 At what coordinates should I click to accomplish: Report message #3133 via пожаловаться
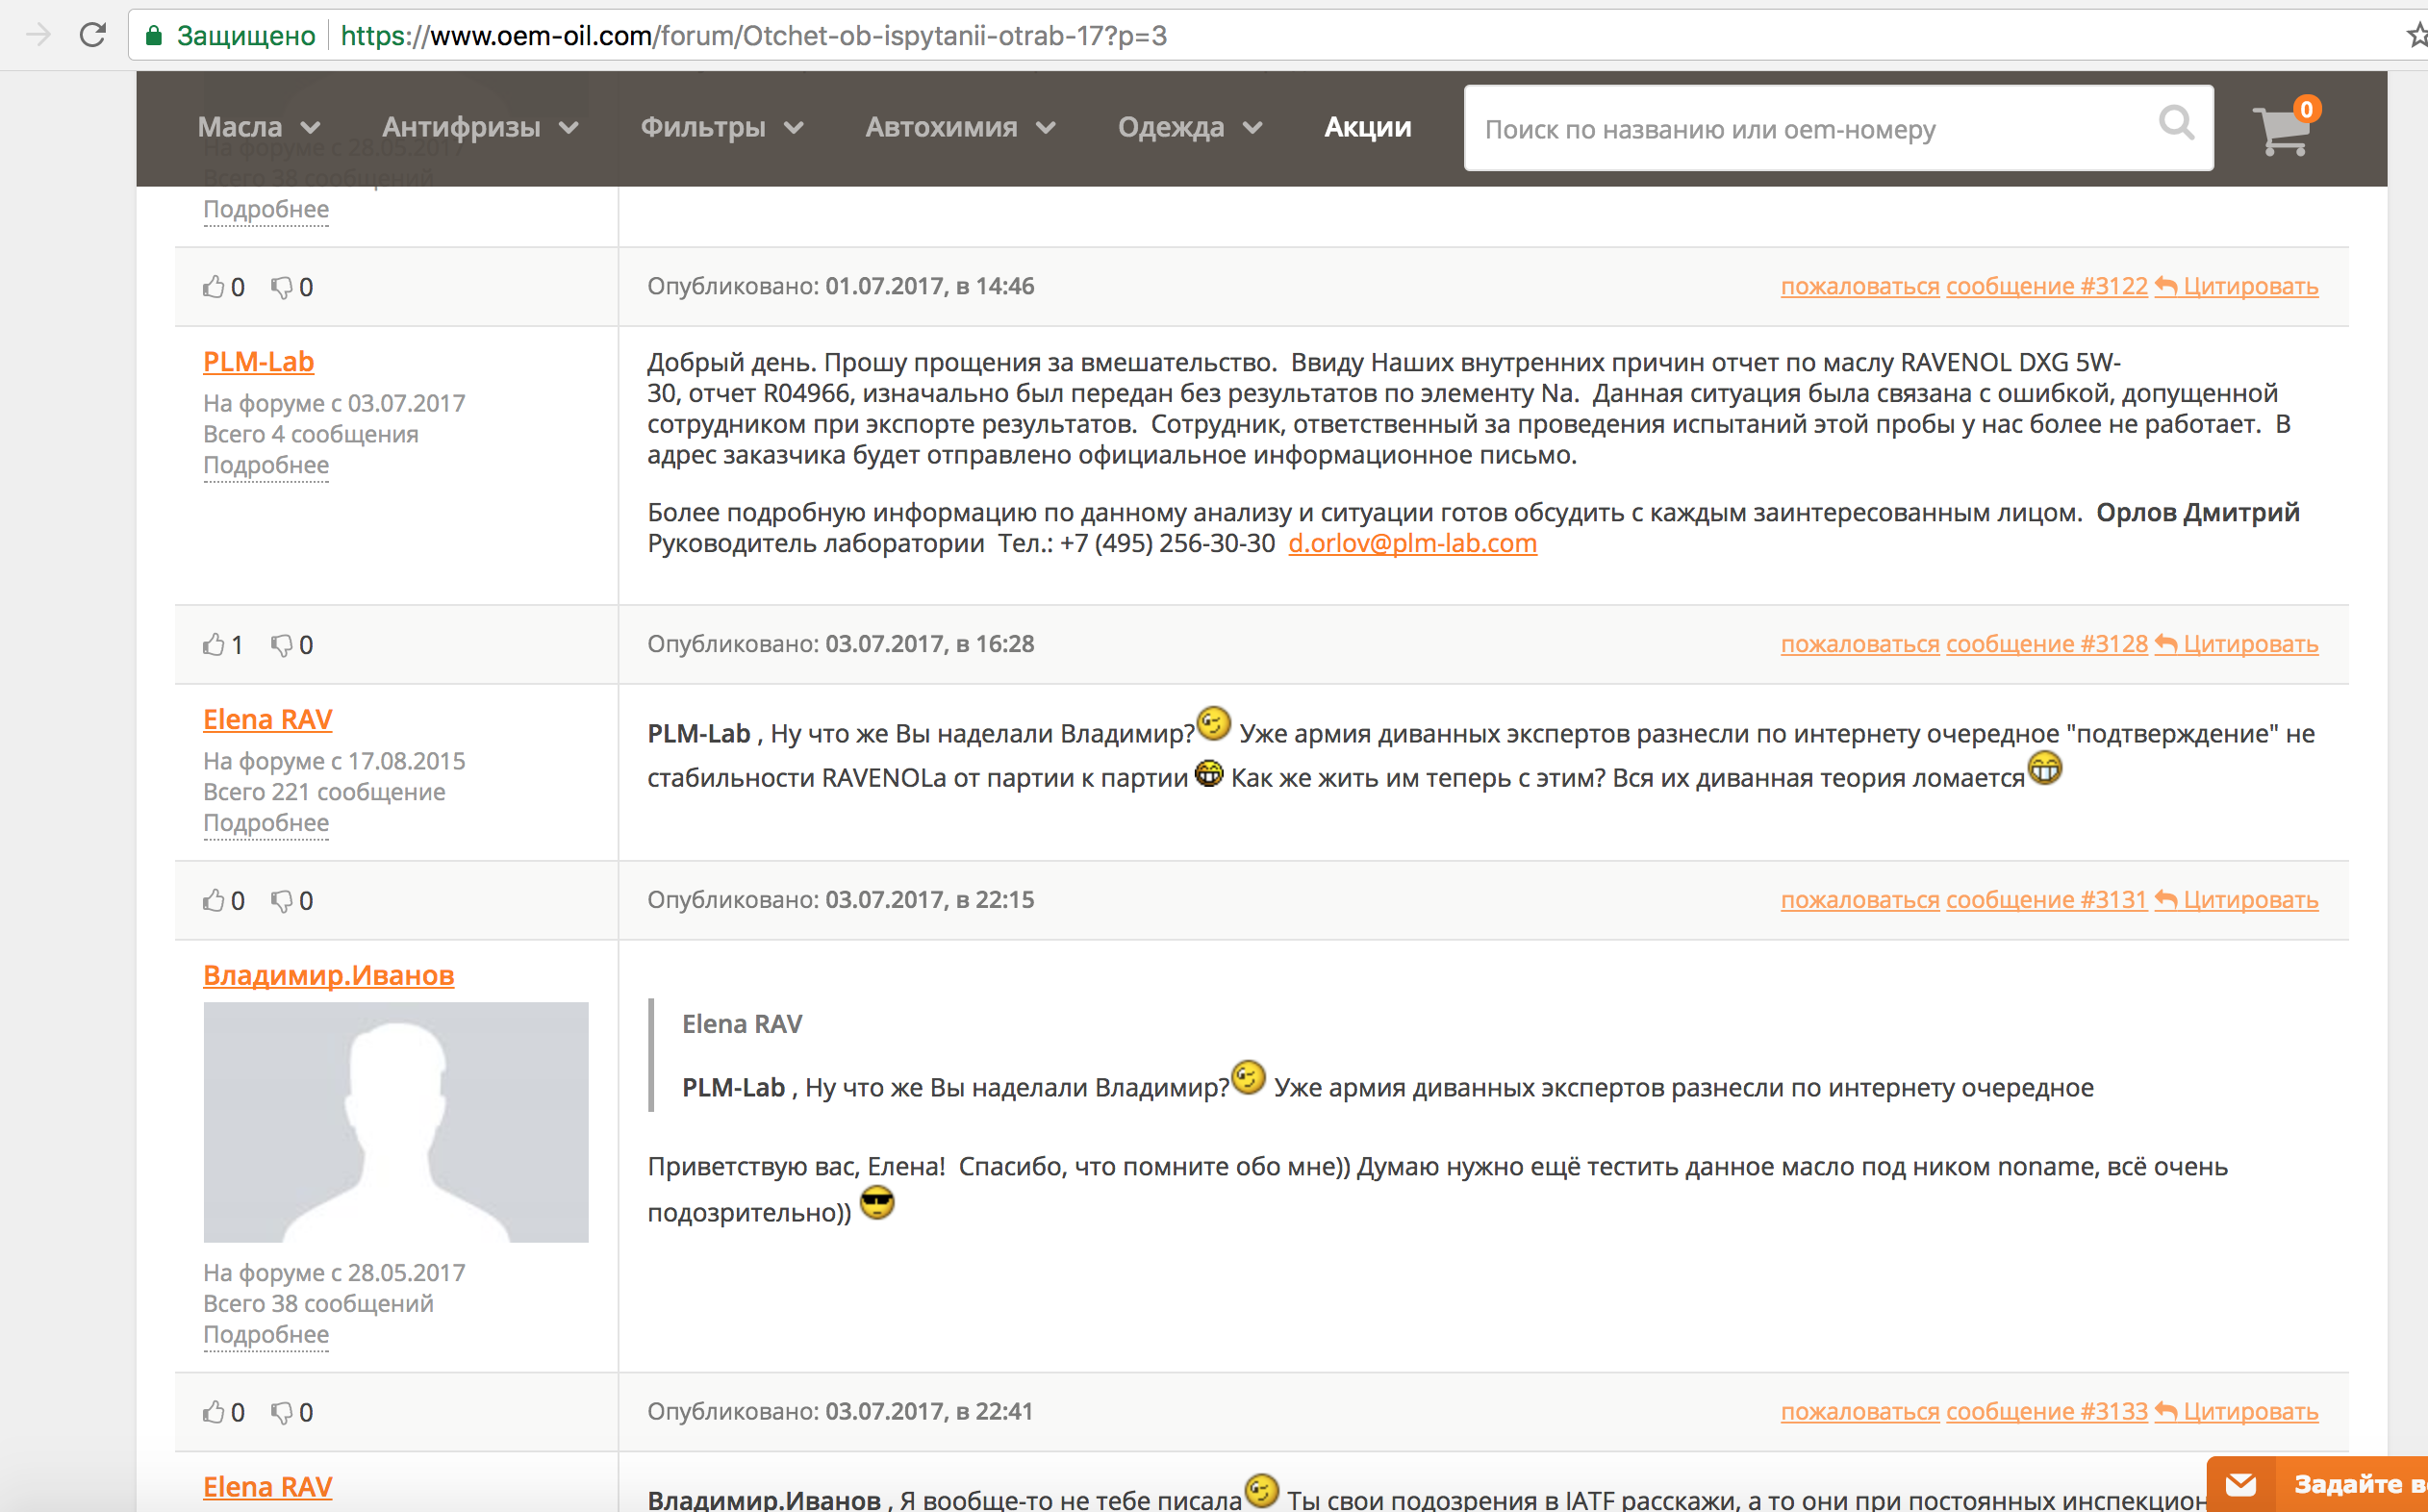pos(1860,1412)
